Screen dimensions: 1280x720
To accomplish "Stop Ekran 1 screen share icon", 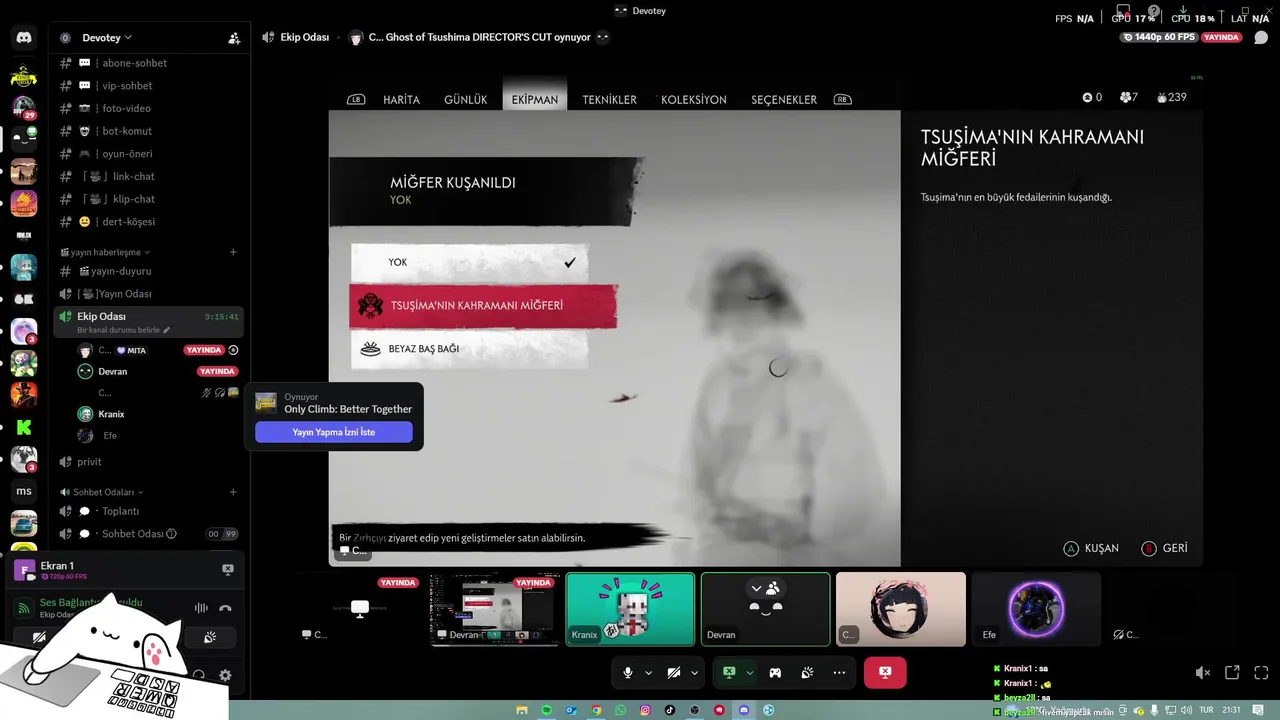I will (x=228, y=569).
